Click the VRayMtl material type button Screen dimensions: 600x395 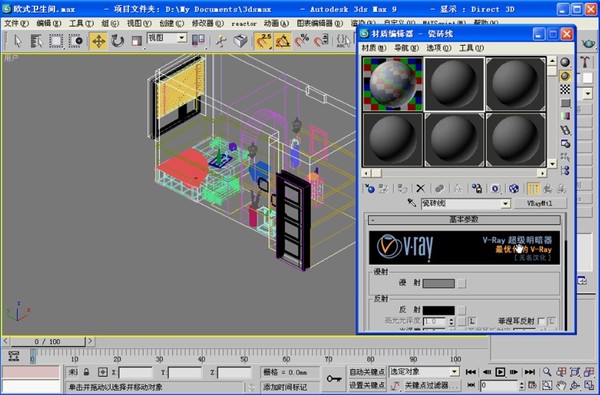click(x=540, y=203)
